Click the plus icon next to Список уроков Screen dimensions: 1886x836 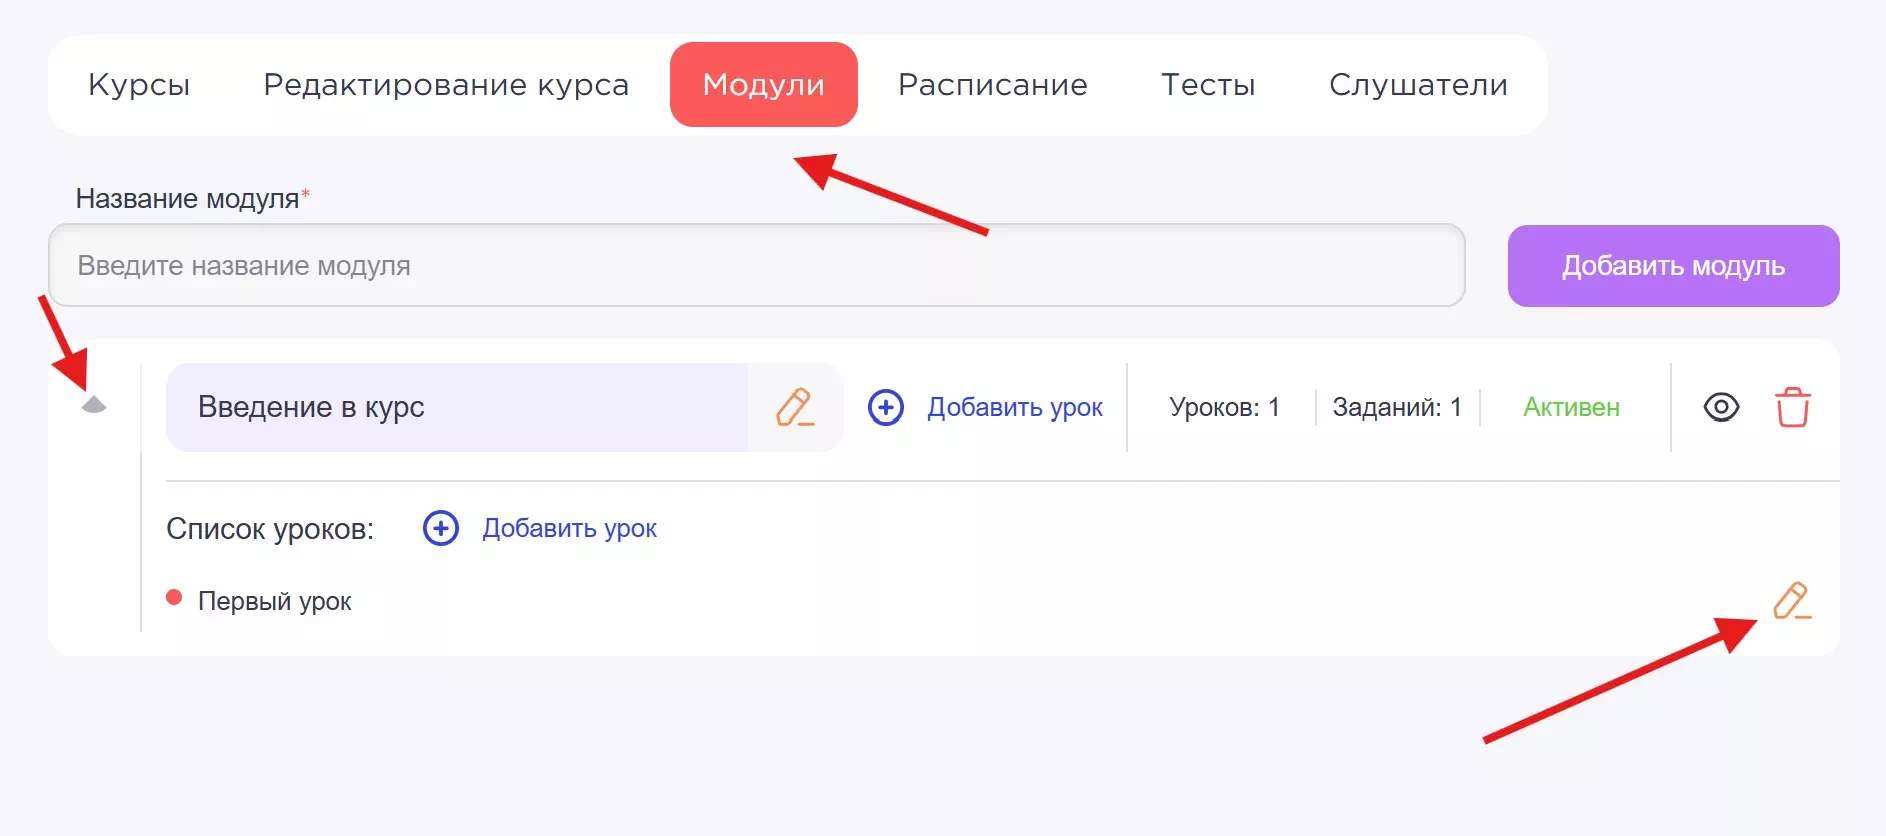tap(441, 528)
